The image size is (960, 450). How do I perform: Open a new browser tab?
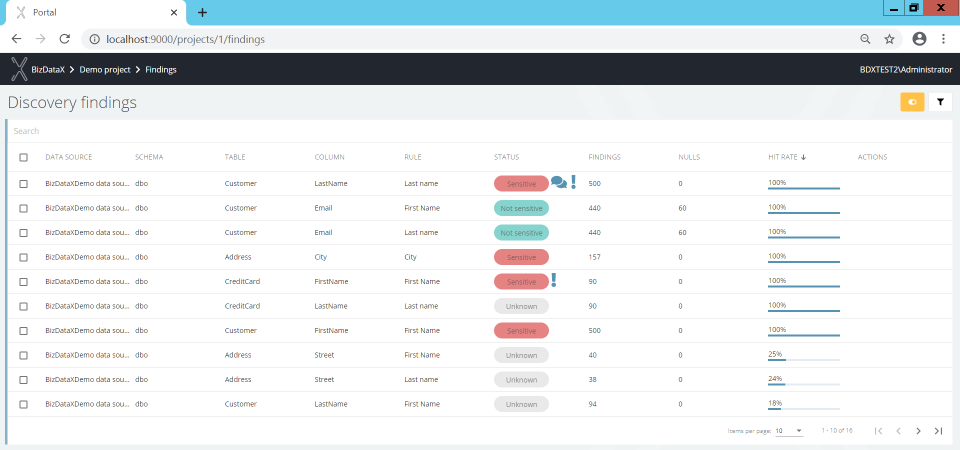pos(203,12)
